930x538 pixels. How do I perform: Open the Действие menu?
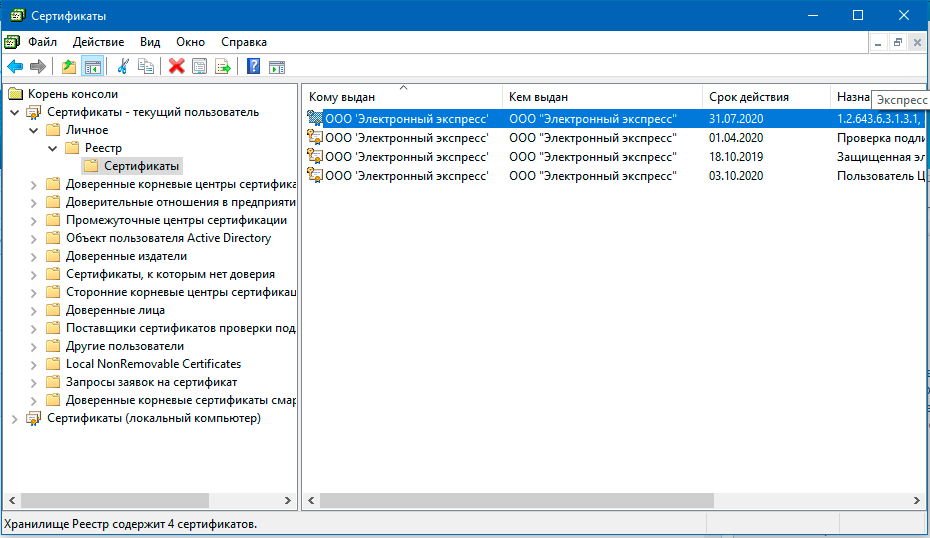coord(98,42)
